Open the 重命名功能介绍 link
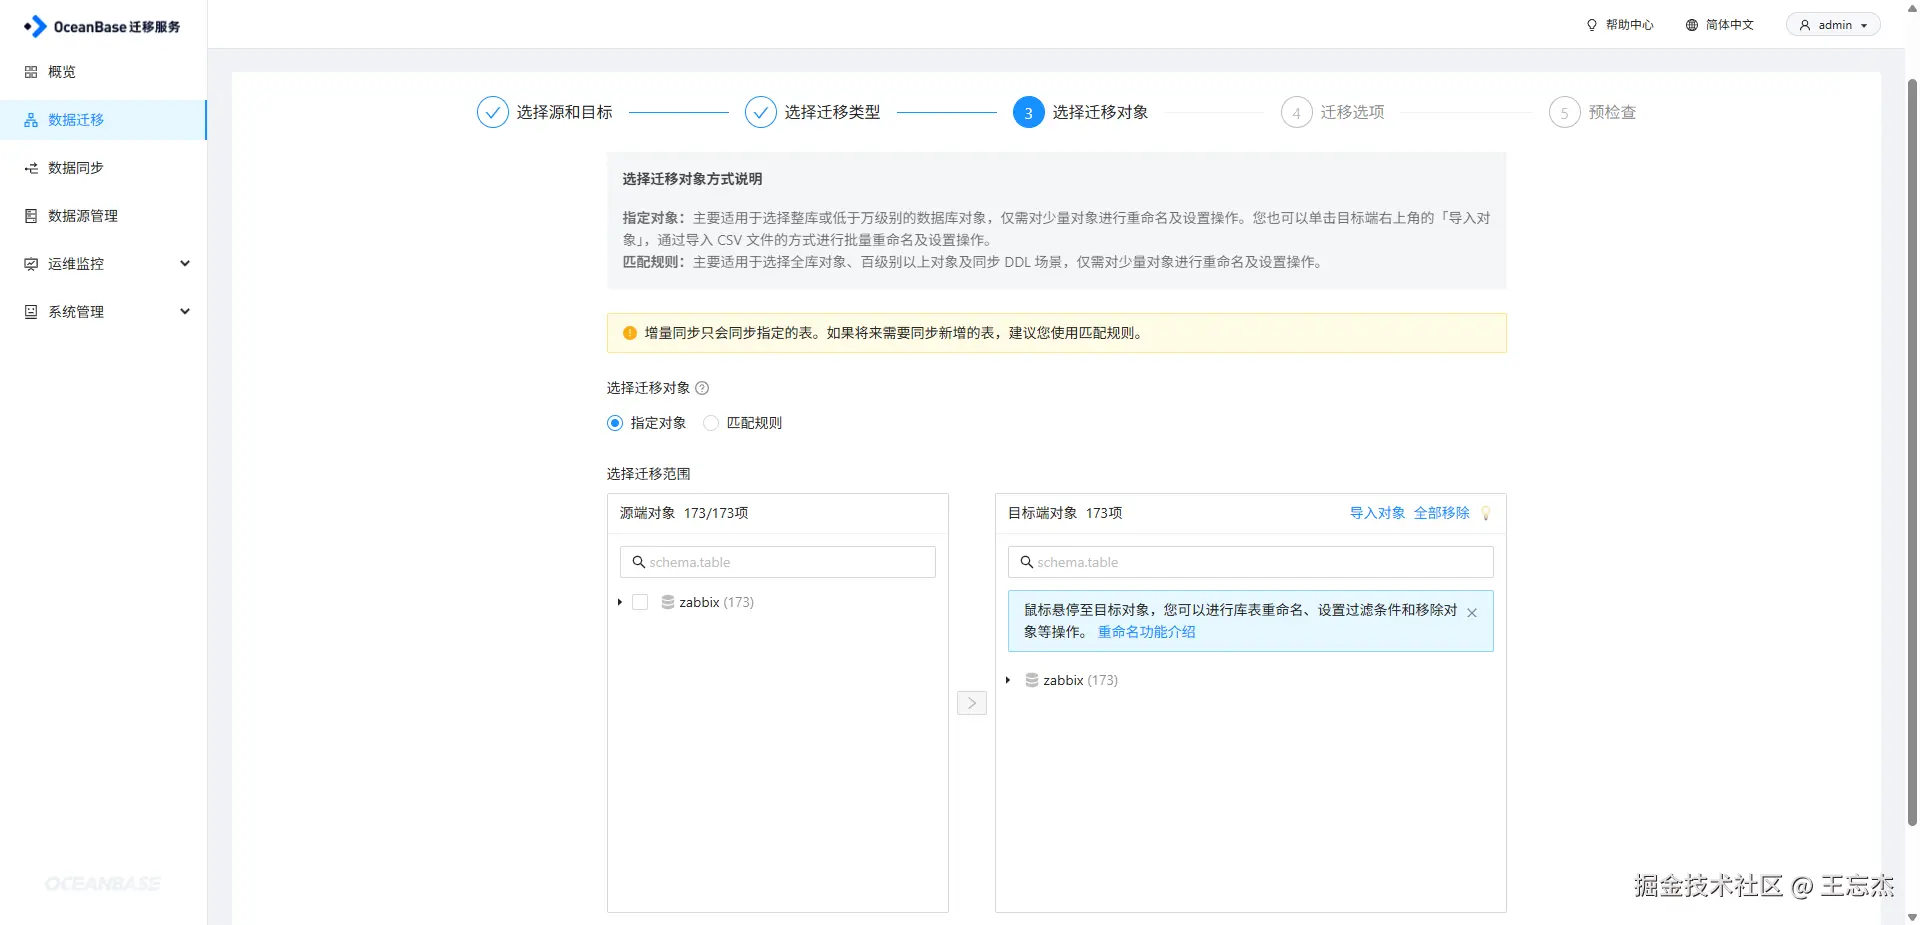The image size is (1920, 925). [1146, 632]
